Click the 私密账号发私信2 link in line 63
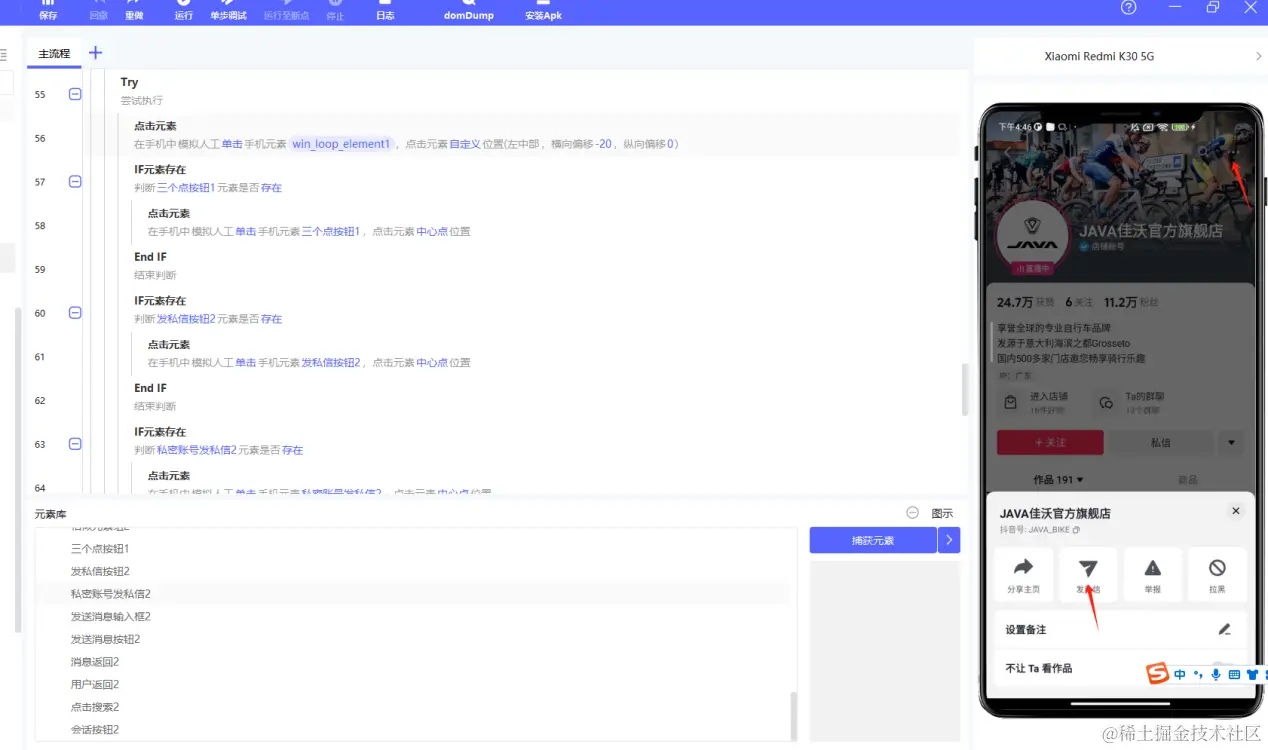This screenshot has height=750, width=1268. 197,450
